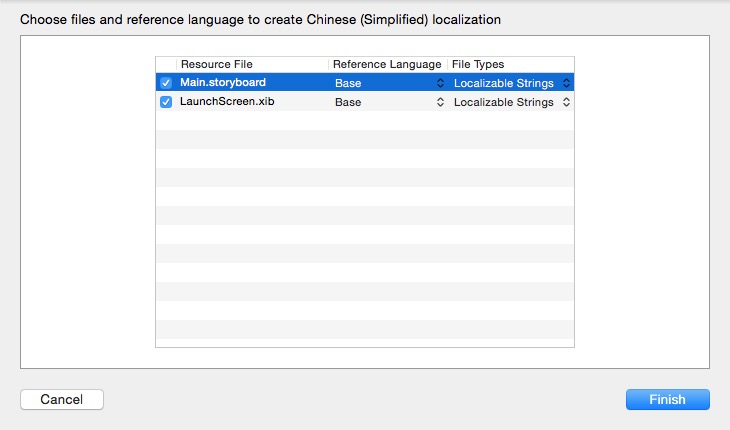Click the first empty row below LaunchScreen.xib
This screenshot has height=430, width=730.
click(365, 121)
